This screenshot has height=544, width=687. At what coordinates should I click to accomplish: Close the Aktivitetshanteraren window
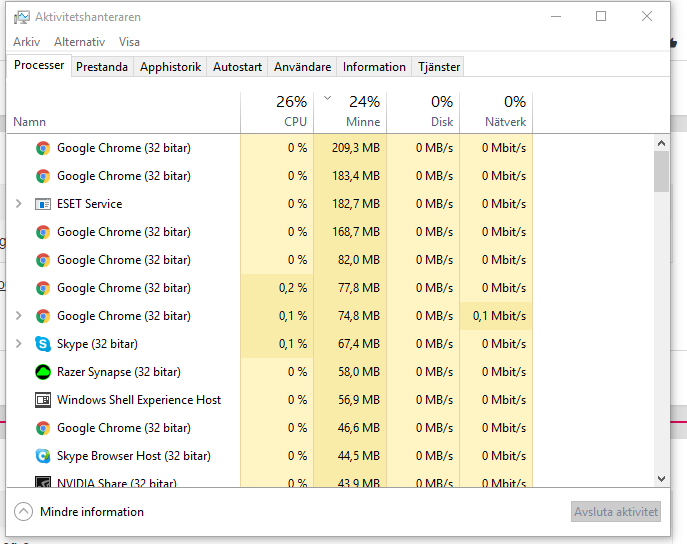click(x=647, y=17)
